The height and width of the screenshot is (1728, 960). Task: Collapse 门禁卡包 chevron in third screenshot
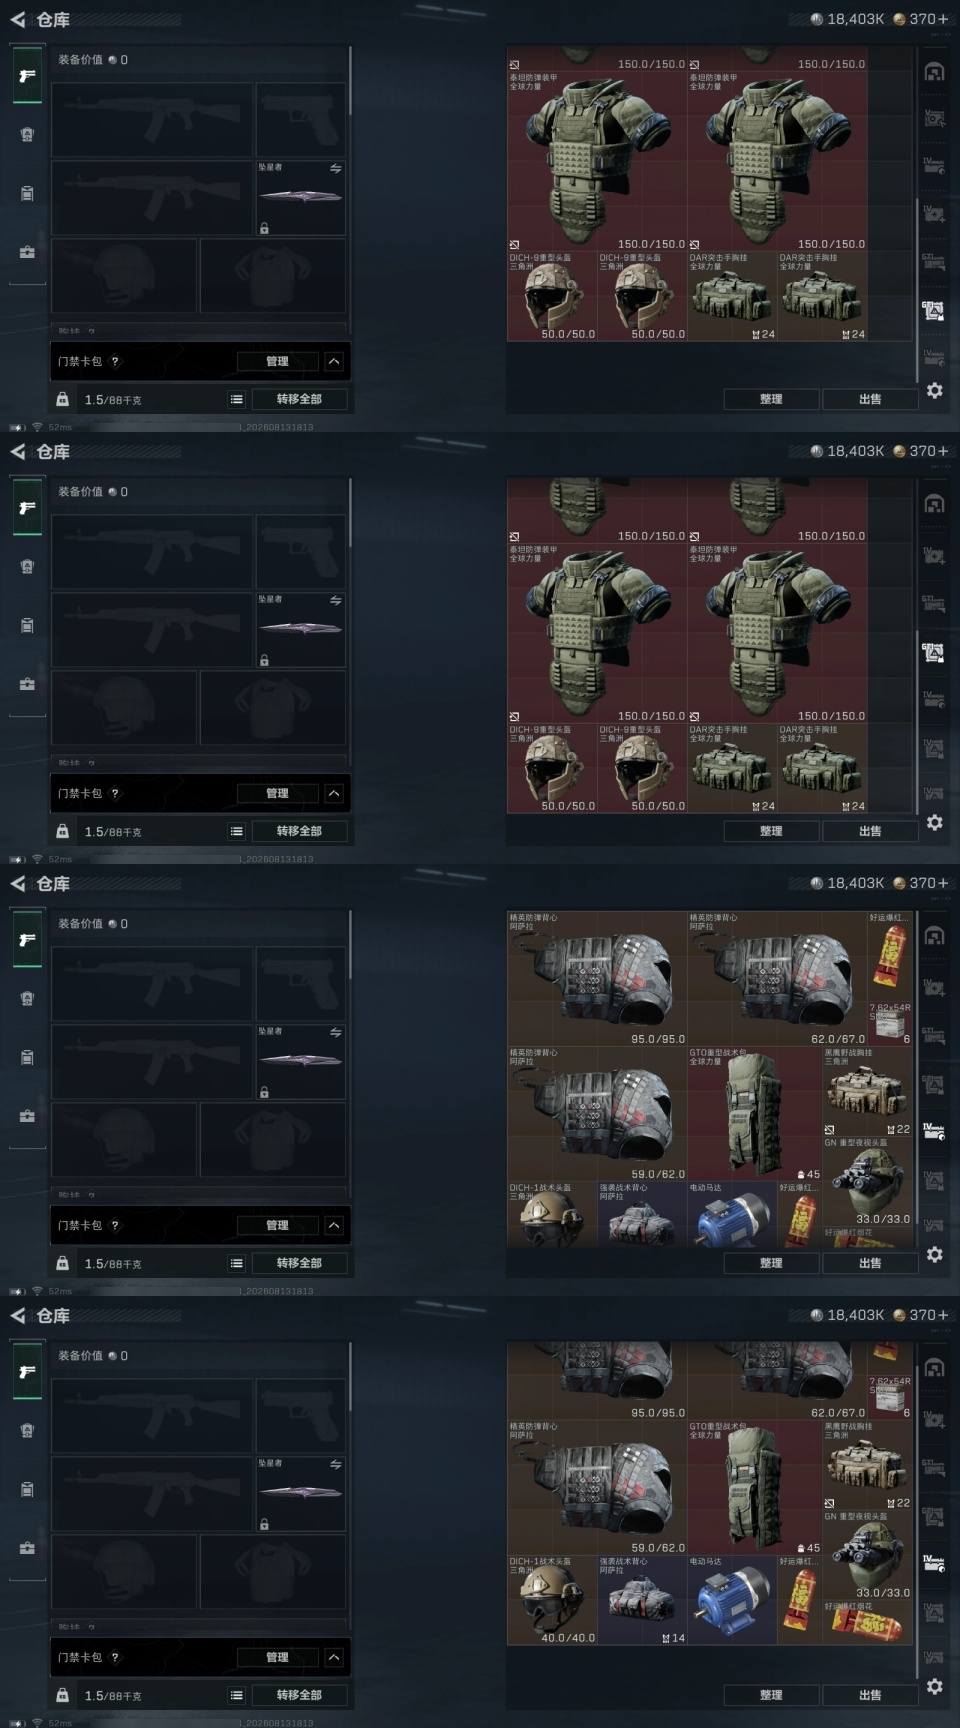[x=334, y=1225]
